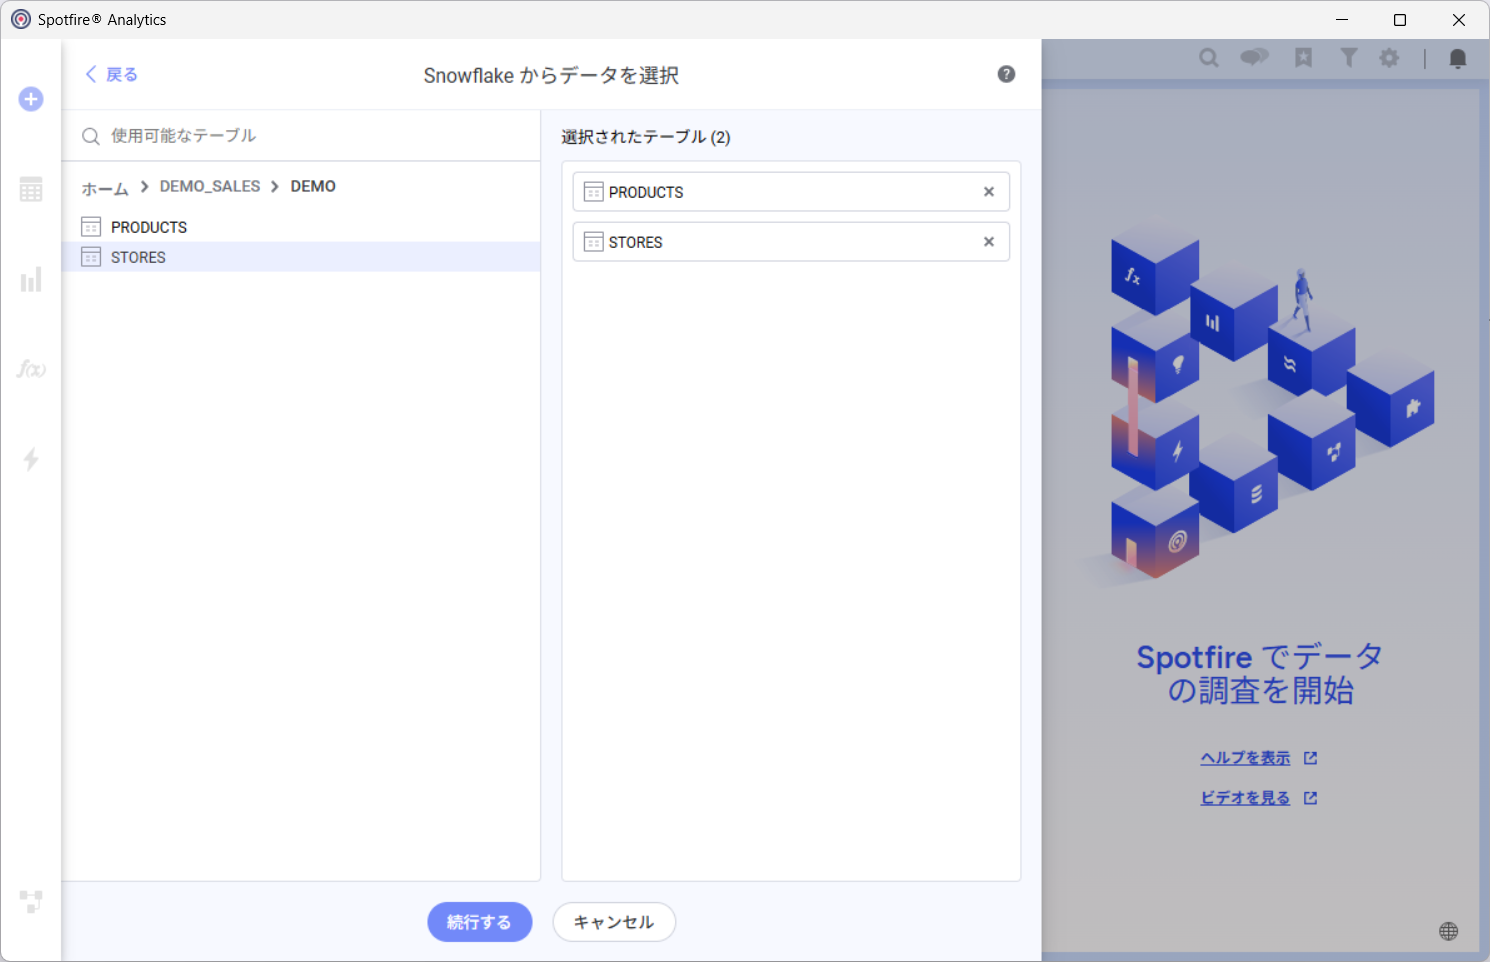Open the visualization bar chart sidebar icon
This screenshot has width=1490, height=962.
[x=31, y=279]
